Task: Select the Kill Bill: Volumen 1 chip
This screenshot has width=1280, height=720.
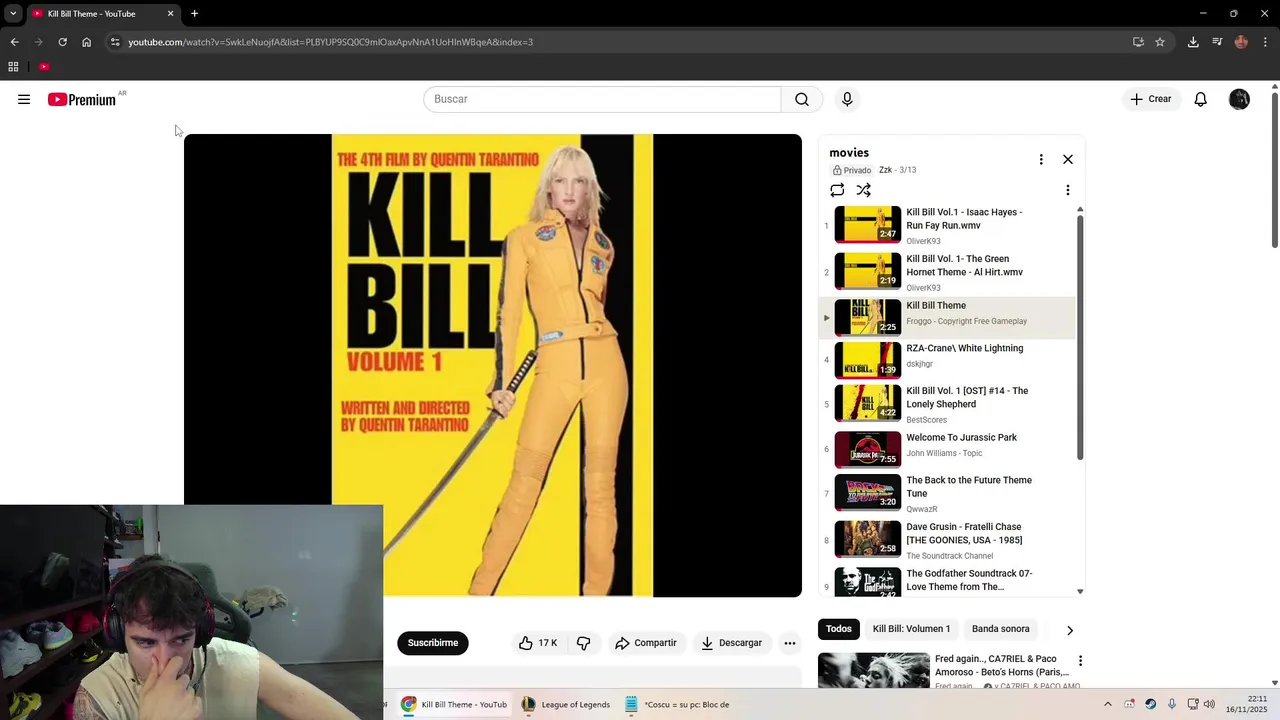Action: click(x=911, y=629)
